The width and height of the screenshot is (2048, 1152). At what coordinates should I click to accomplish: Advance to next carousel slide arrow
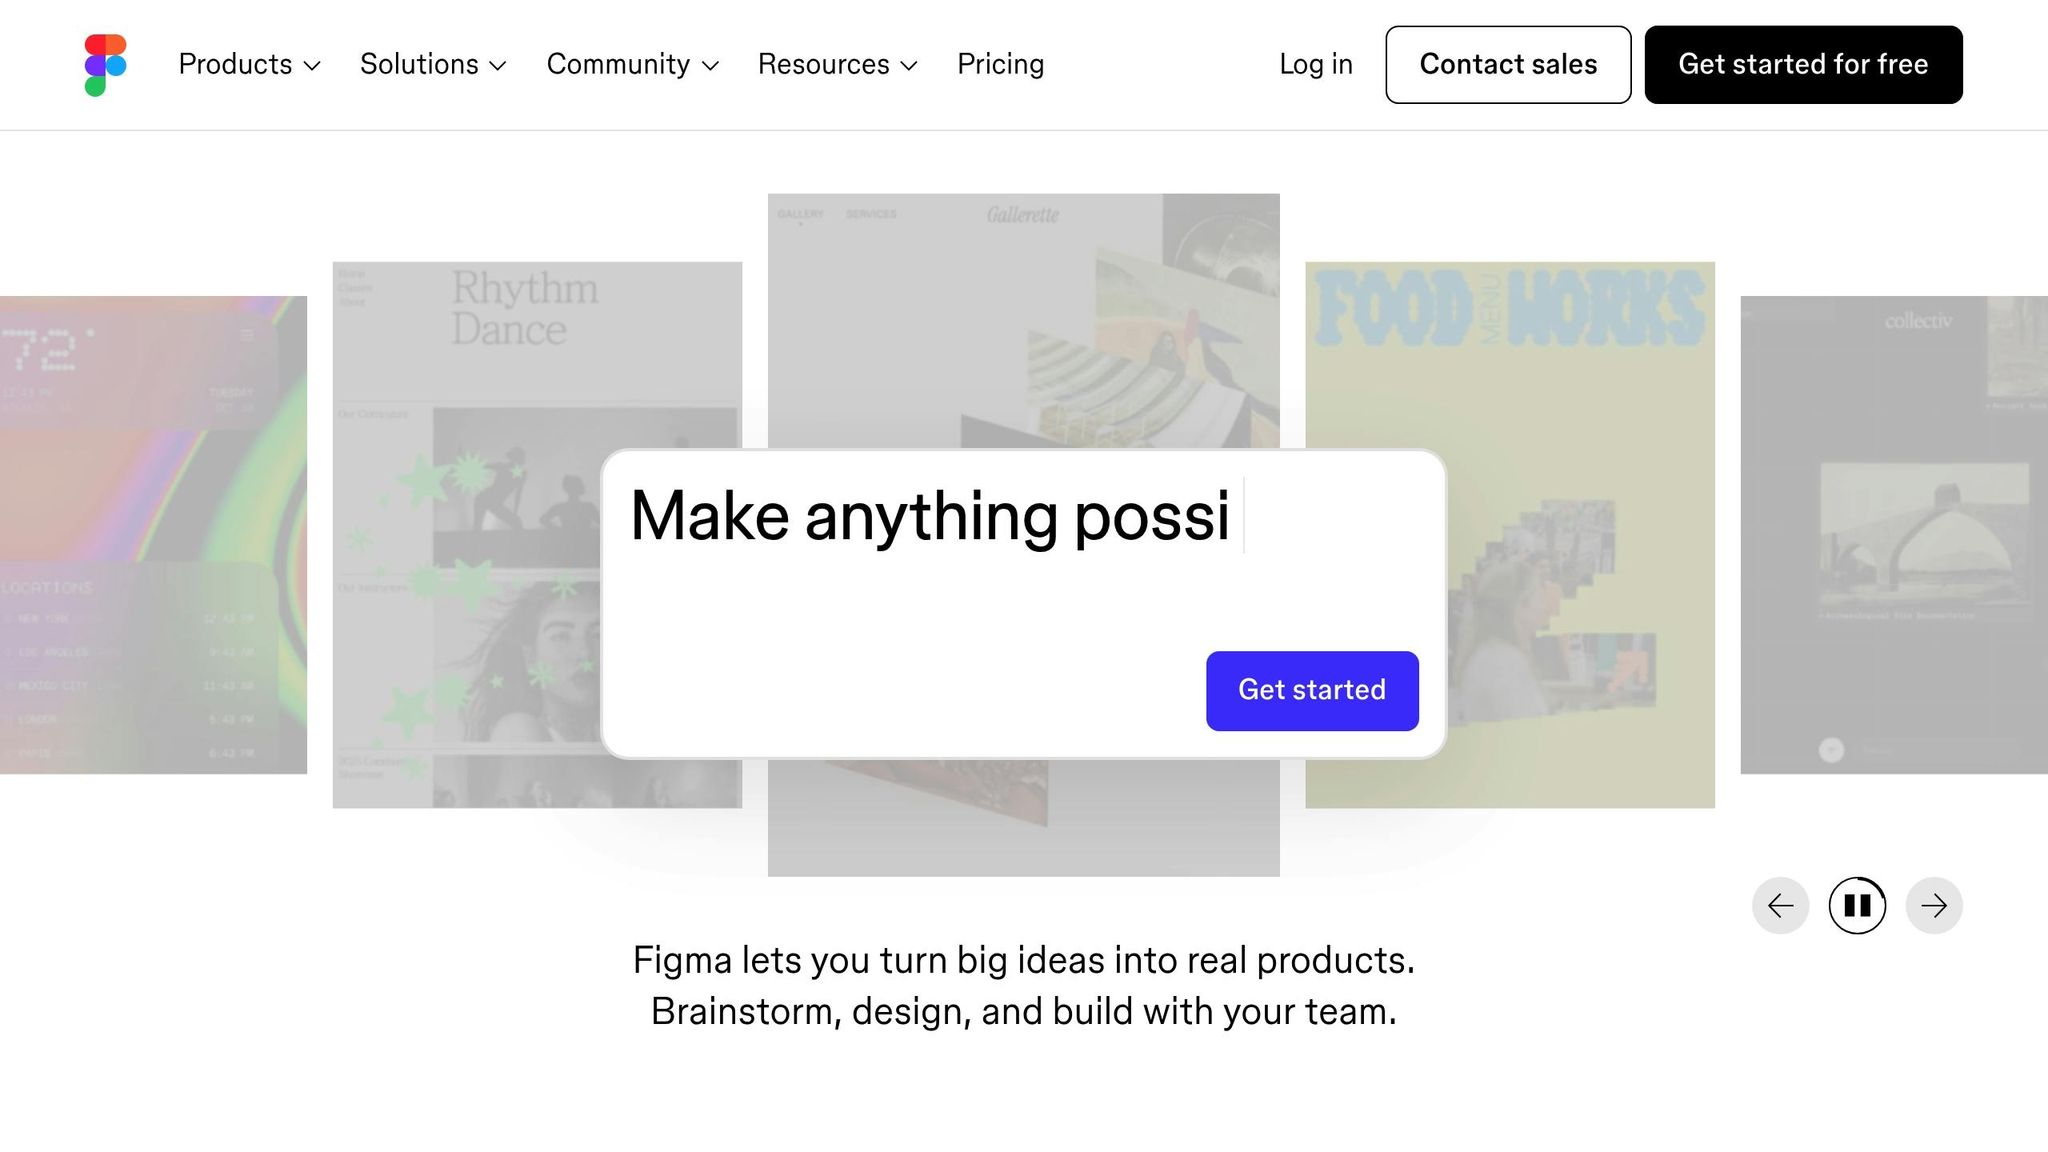click(x=1934, y=906)
